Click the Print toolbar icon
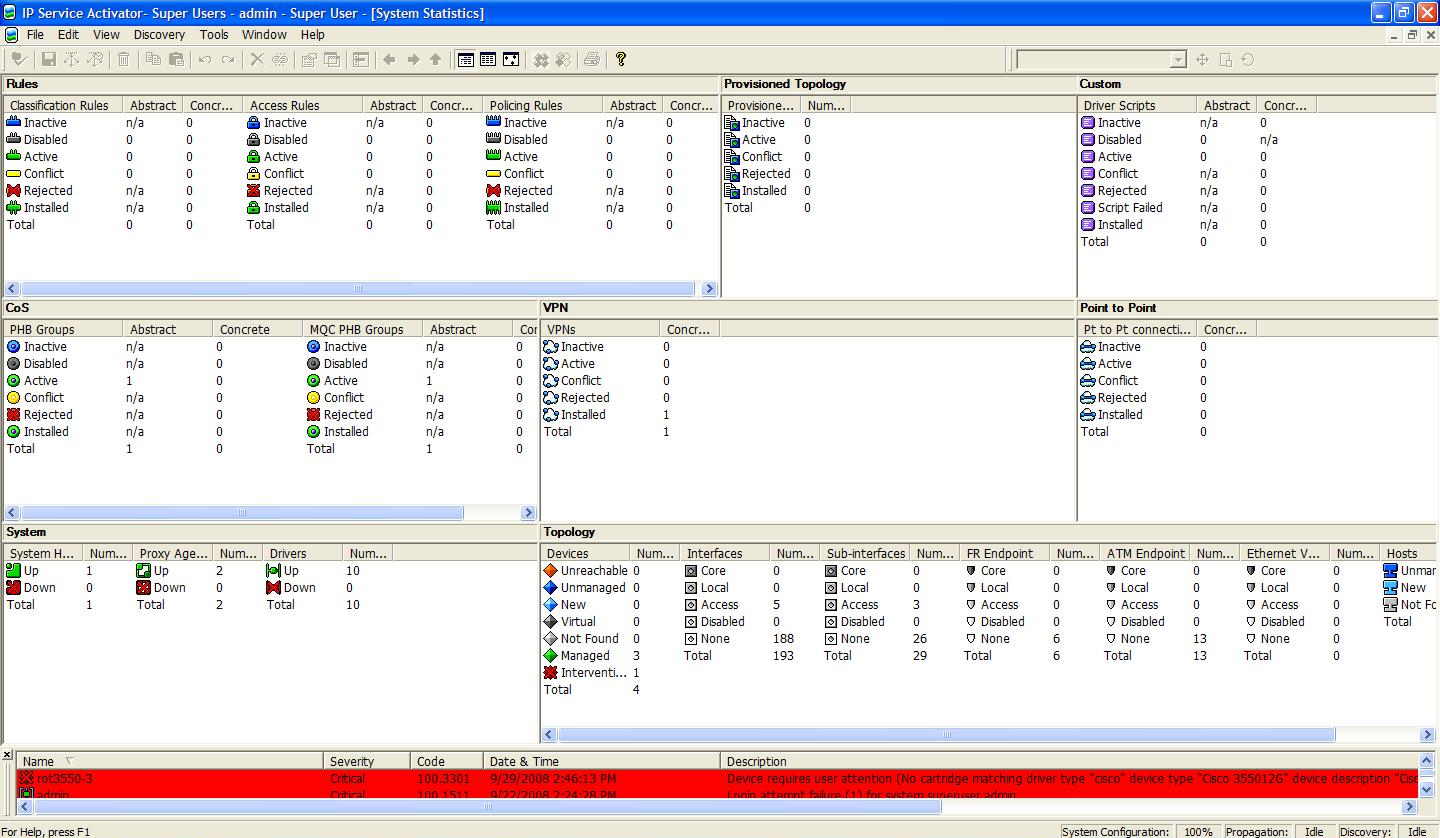The image size is (1440, 838). click(592, 60)
